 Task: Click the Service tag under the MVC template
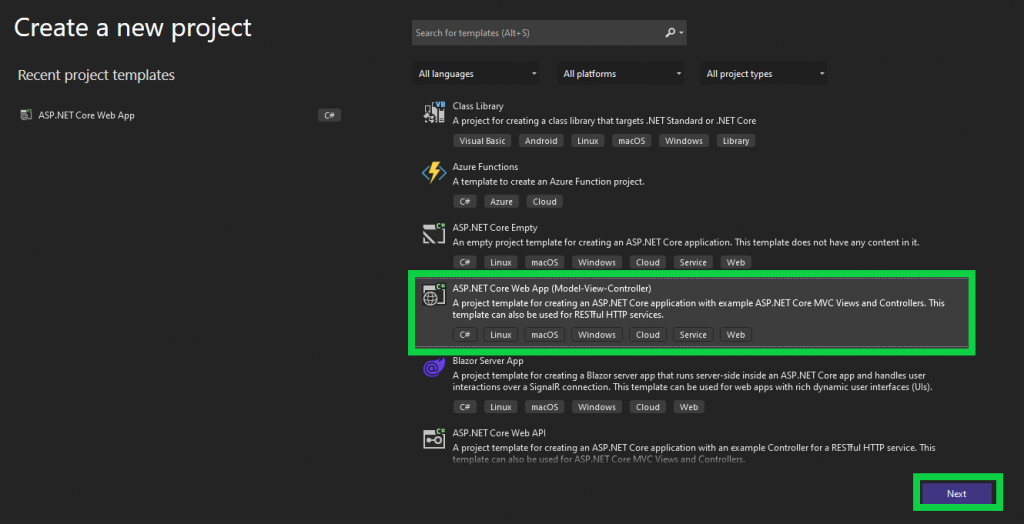(x=693, y=335)
